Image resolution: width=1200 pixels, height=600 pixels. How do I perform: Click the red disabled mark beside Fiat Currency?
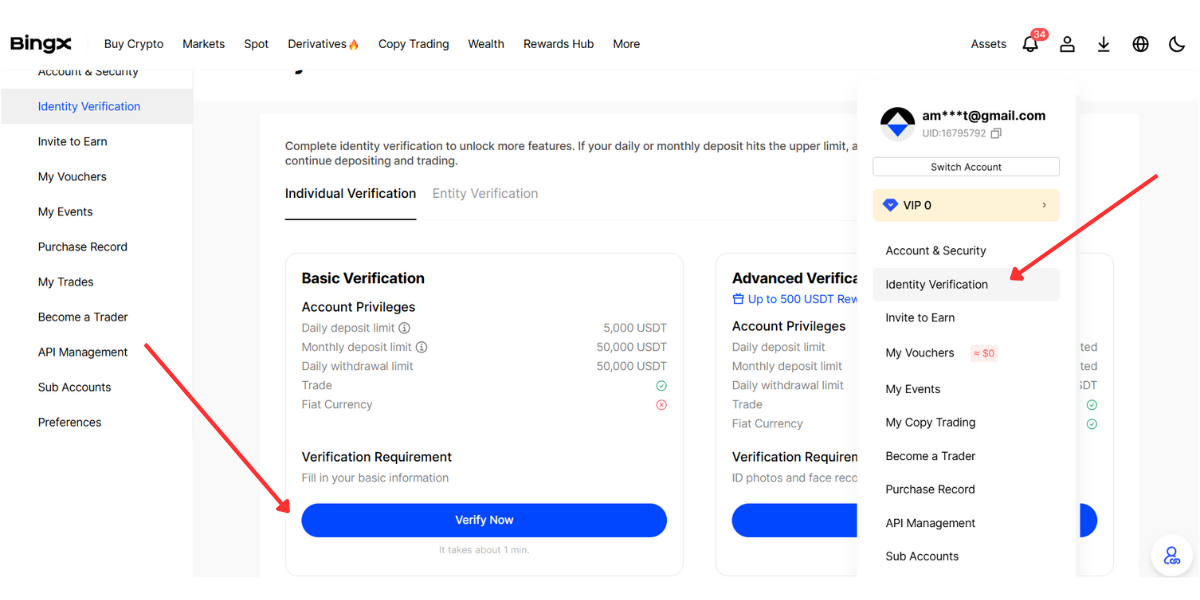[x=661, y=404]
